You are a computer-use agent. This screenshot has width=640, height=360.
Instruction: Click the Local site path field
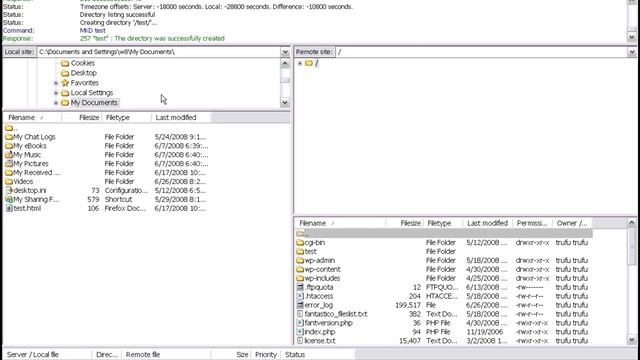(x=159, y=52)
